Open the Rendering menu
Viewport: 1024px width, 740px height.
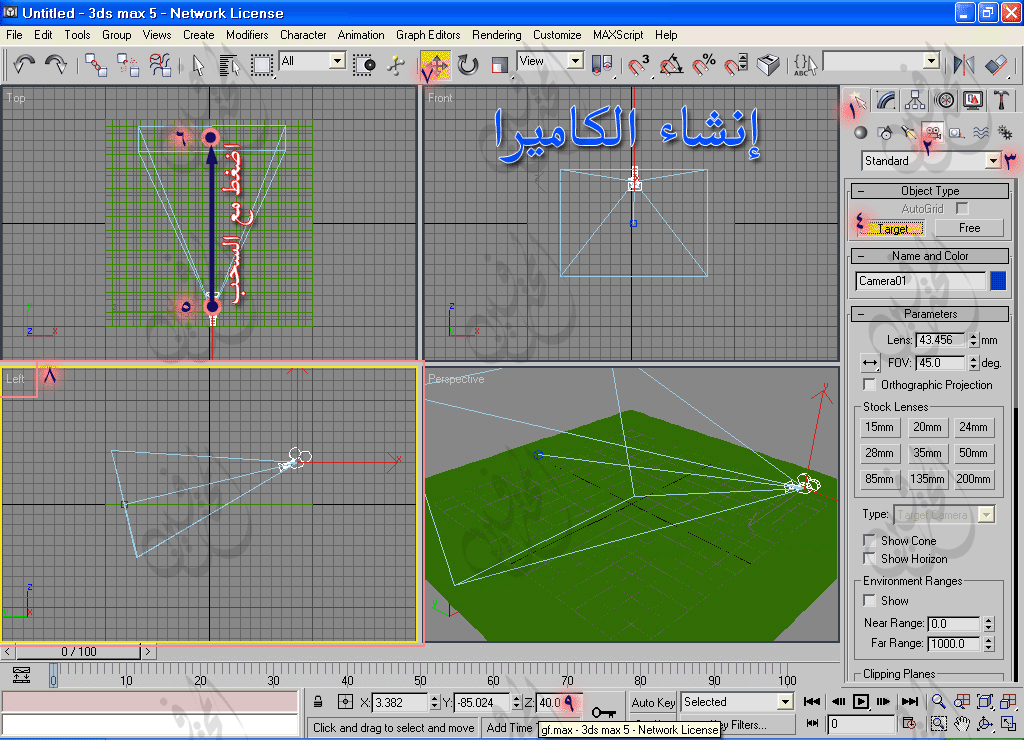496,35
